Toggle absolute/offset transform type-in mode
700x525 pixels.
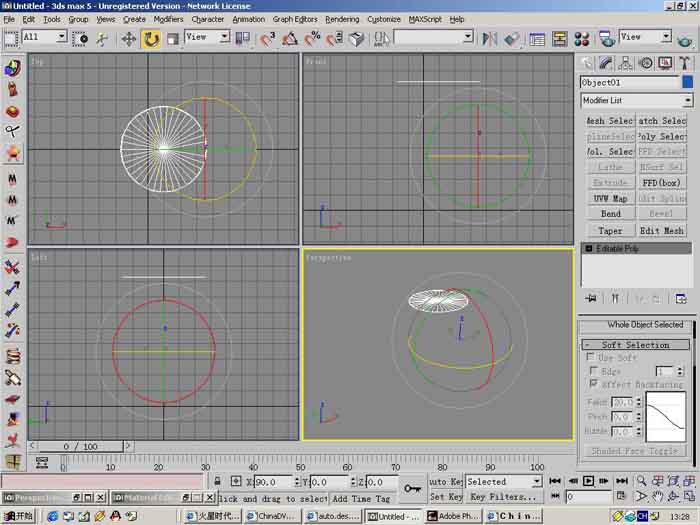(x=236, y=481)
